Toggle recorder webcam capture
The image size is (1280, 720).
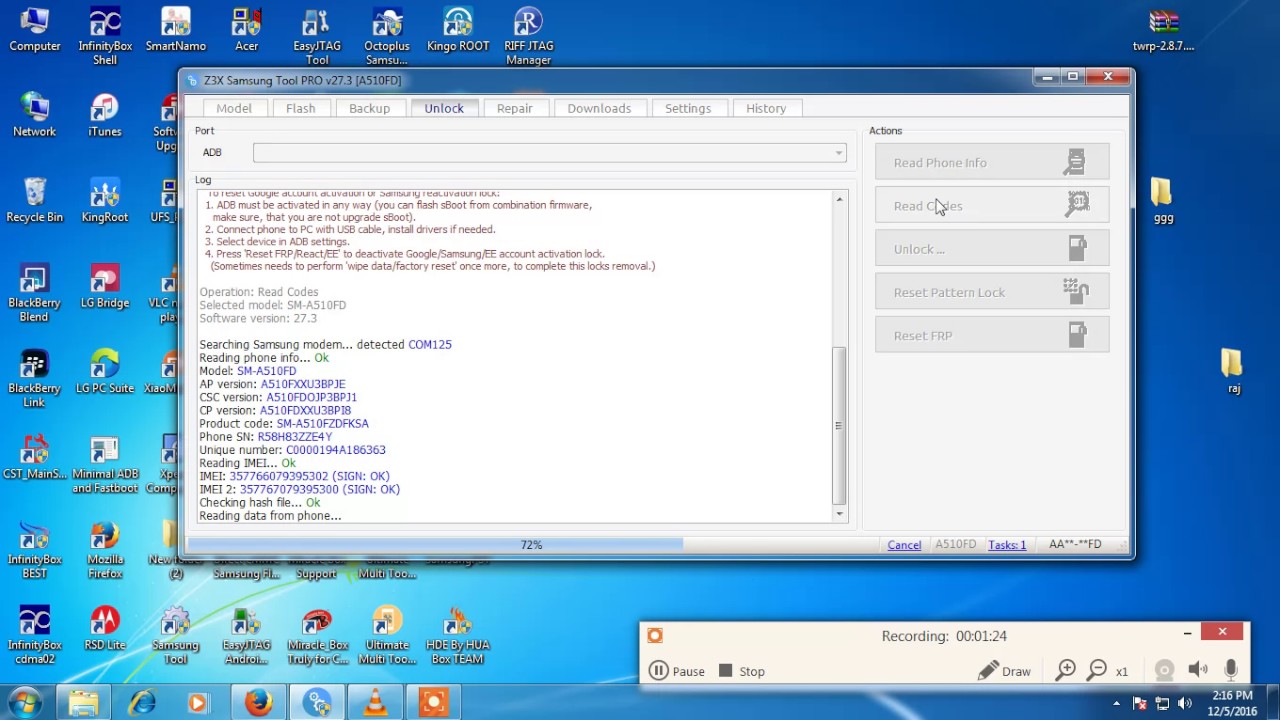pyautogui.click(x=1164, y=670)
